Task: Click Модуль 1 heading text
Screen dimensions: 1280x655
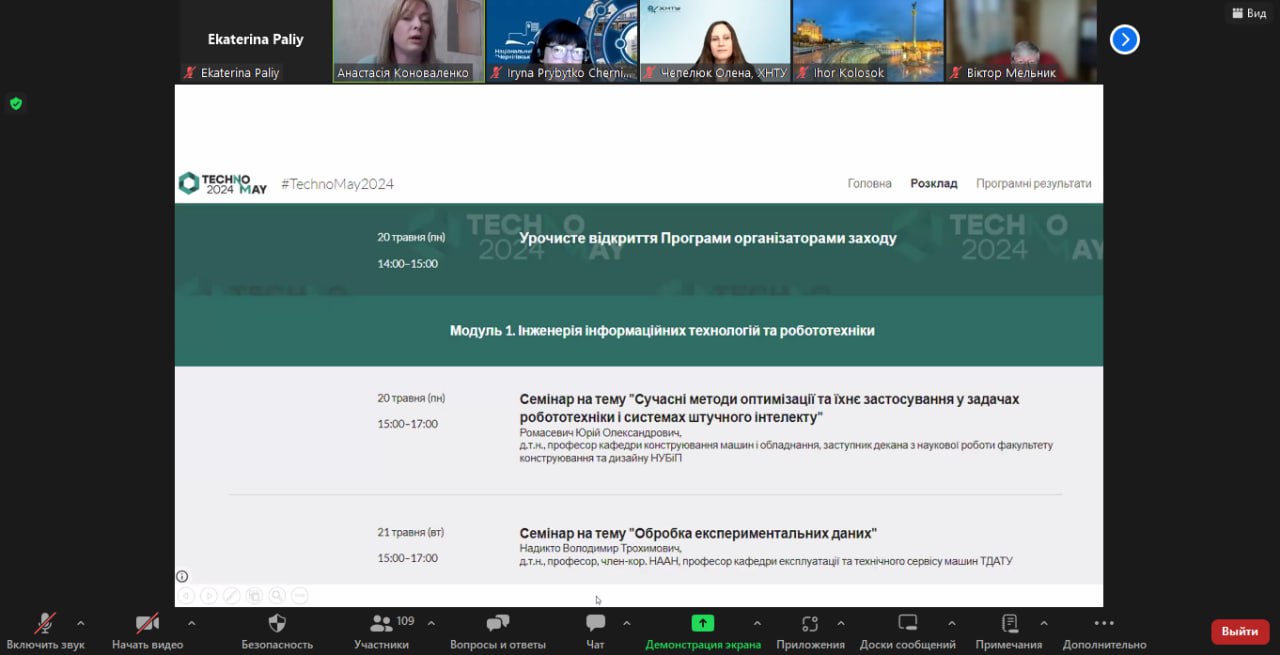Action: tap(662, 330)
